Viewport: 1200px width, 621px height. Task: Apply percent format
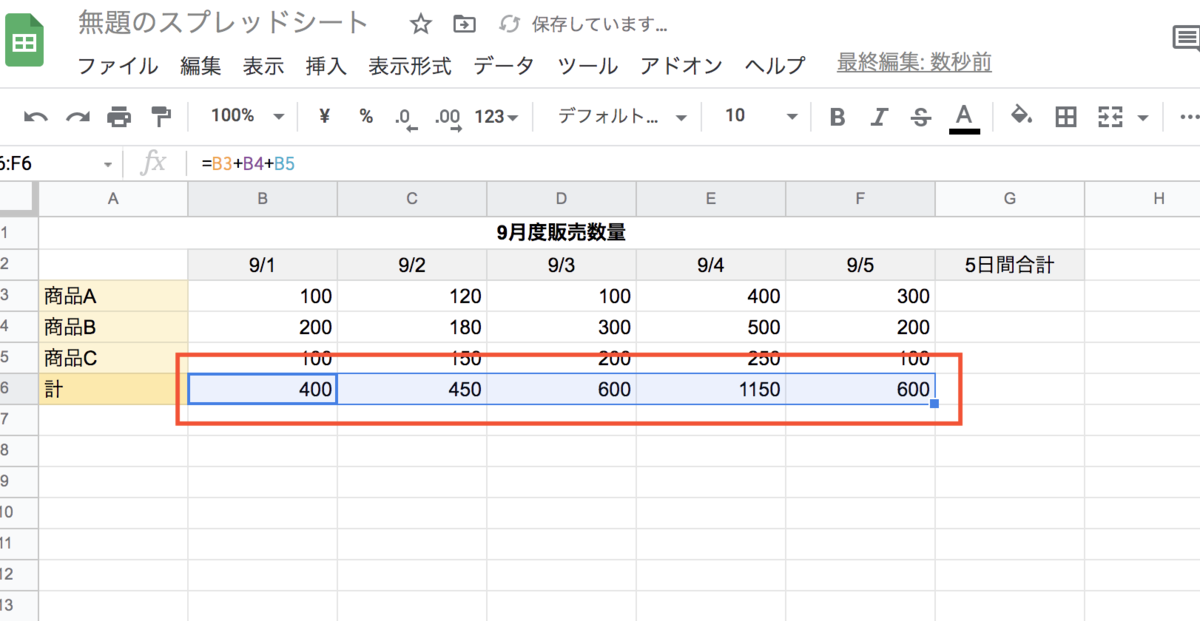pyautogui.click(x=366, y=116)
